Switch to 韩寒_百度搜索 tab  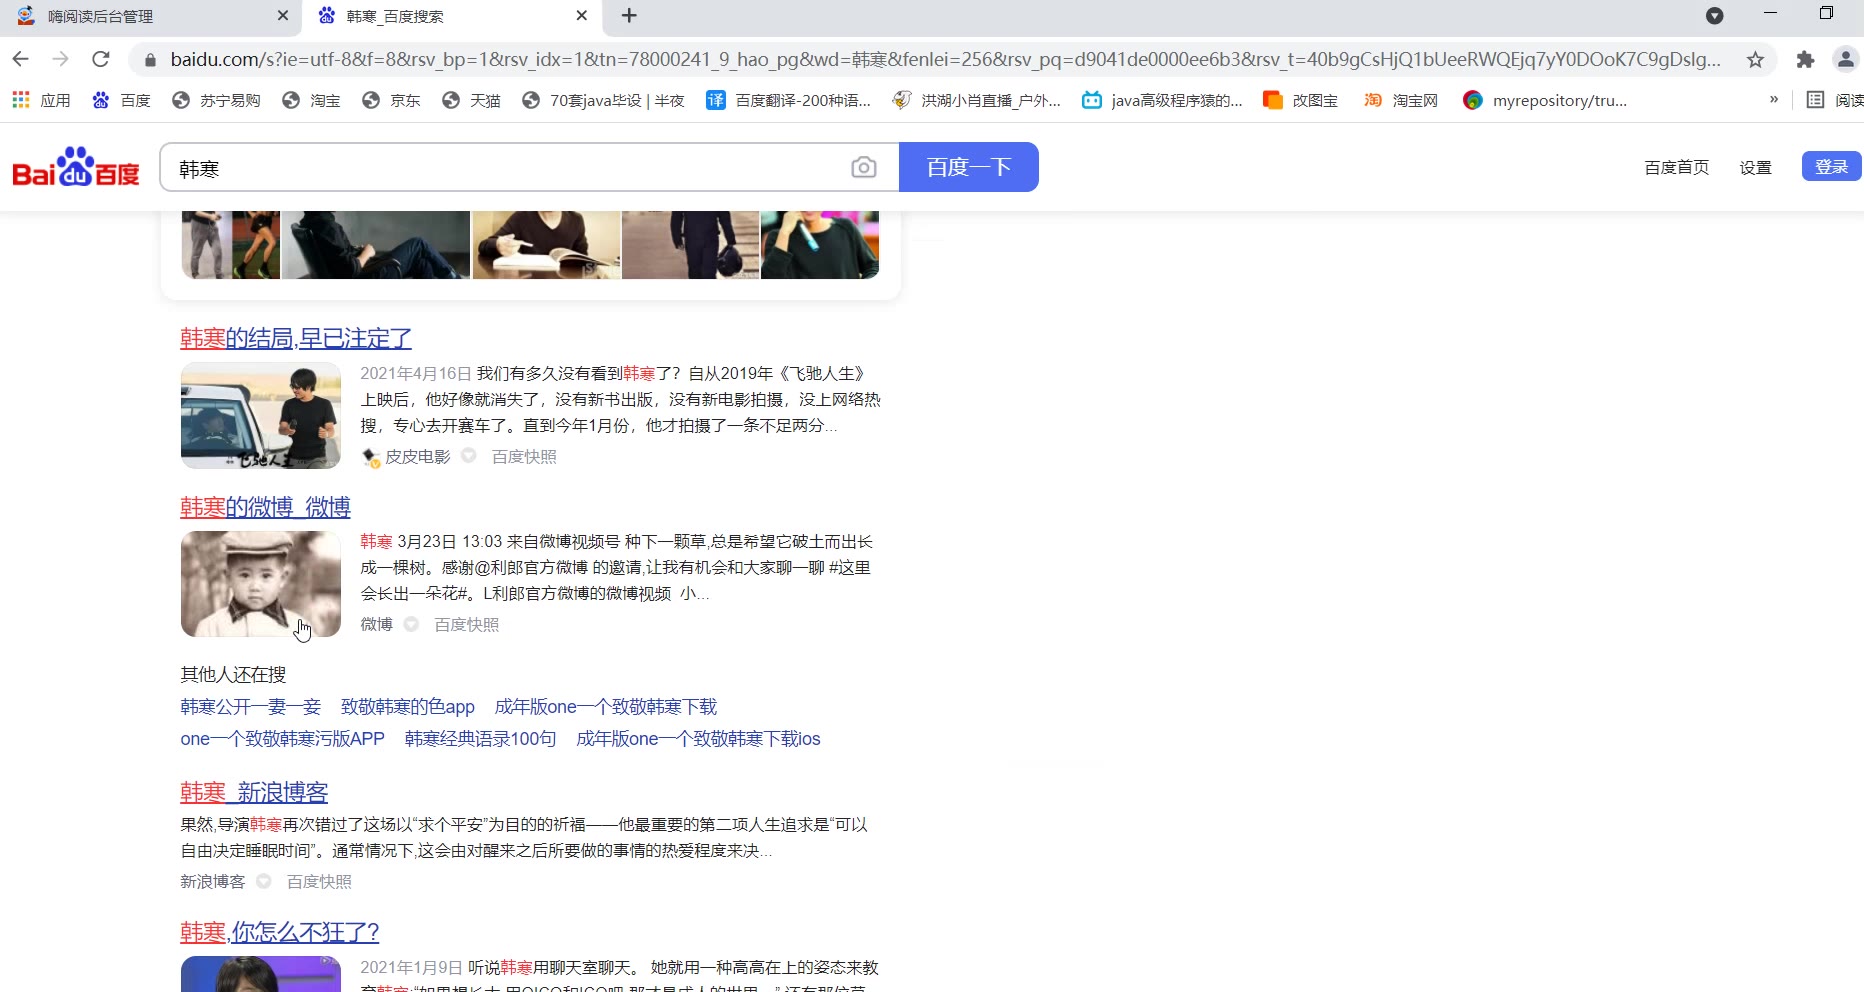(x=450, y=16)
